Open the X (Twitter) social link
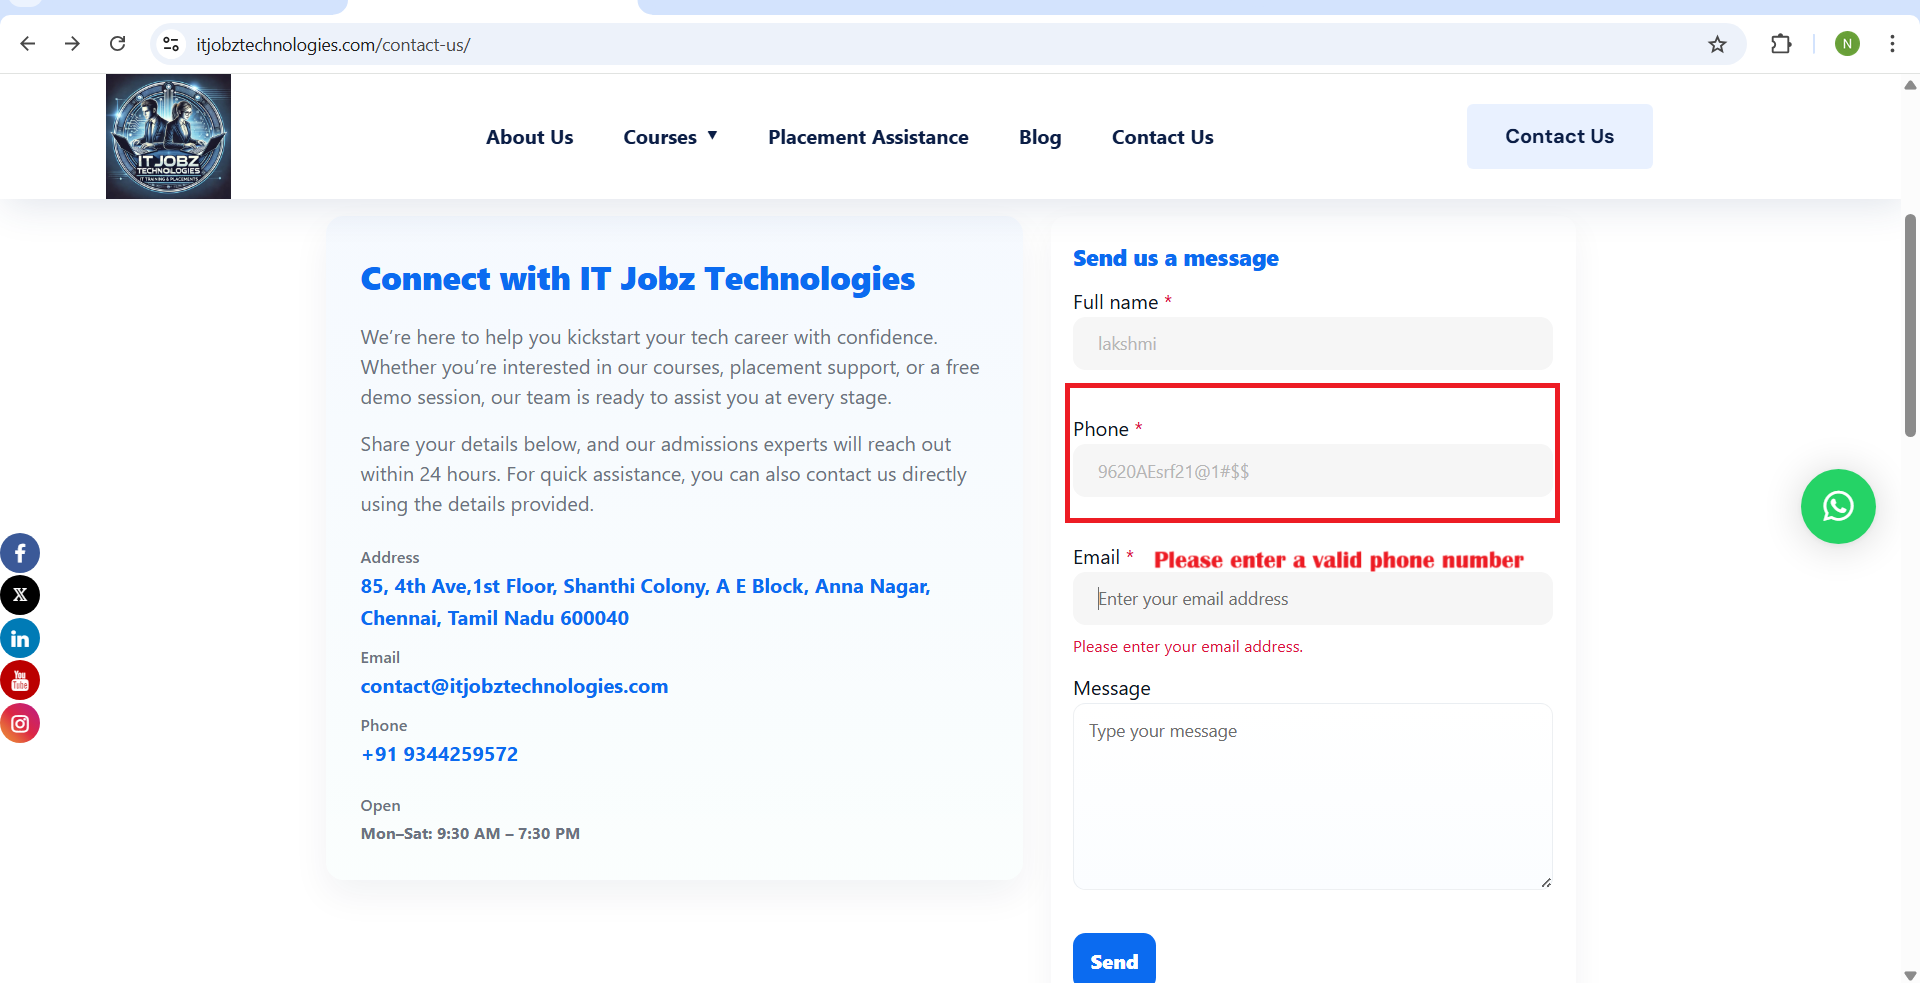The width and height of the screenshot is (1920, 983). [x=20, y=596]
